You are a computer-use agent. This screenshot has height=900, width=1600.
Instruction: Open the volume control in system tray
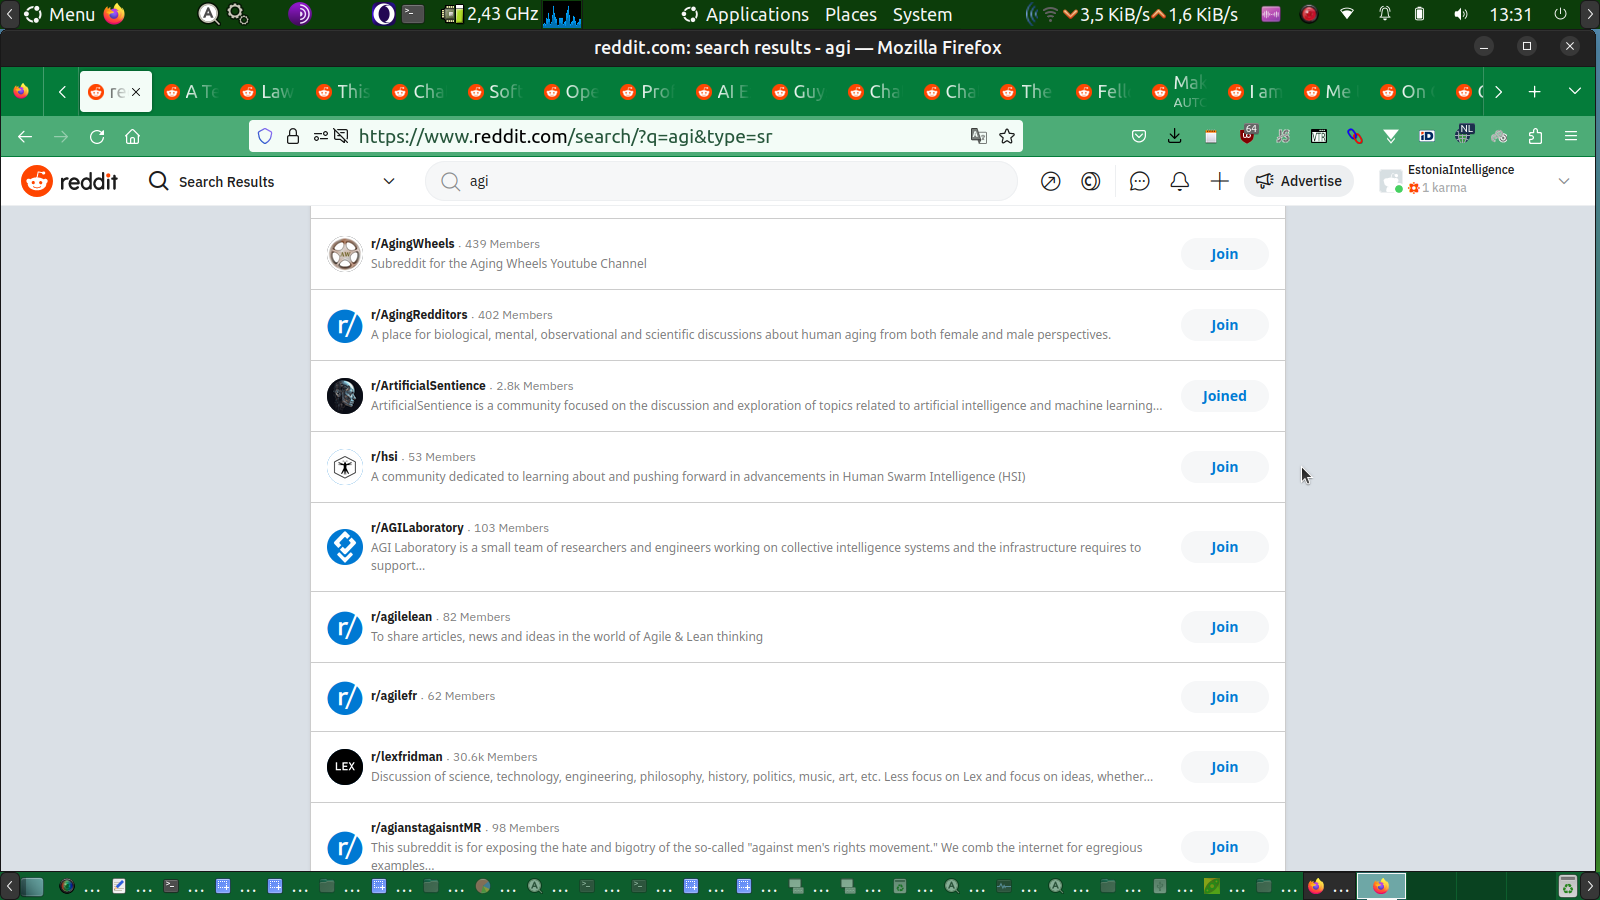[1461, 14]
